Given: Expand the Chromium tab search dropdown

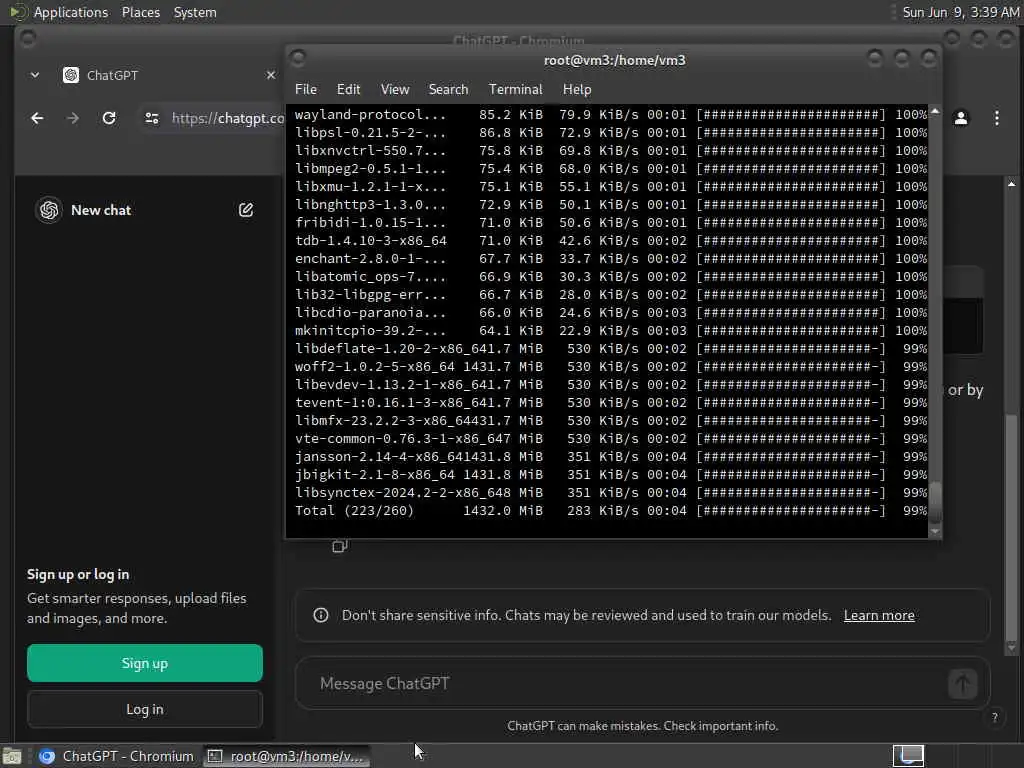Looking at the screenshot, I should pos(35,75).
